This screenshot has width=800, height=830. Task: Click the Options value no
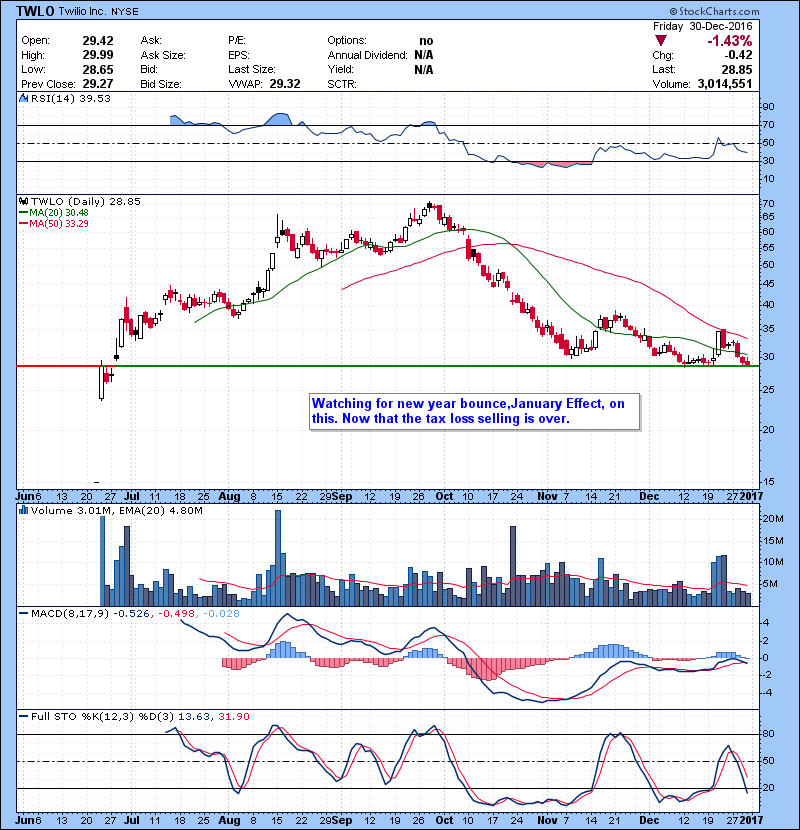tap(426, 41)
